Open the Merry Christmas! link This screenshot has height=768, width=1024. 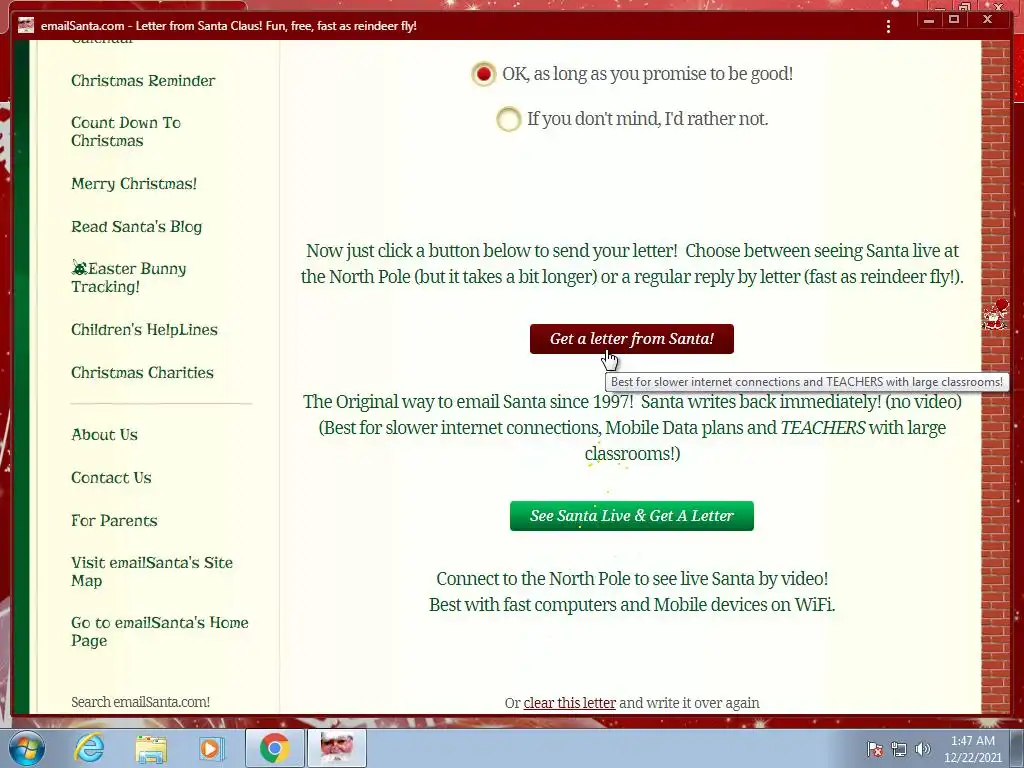(x=134, y=184)
